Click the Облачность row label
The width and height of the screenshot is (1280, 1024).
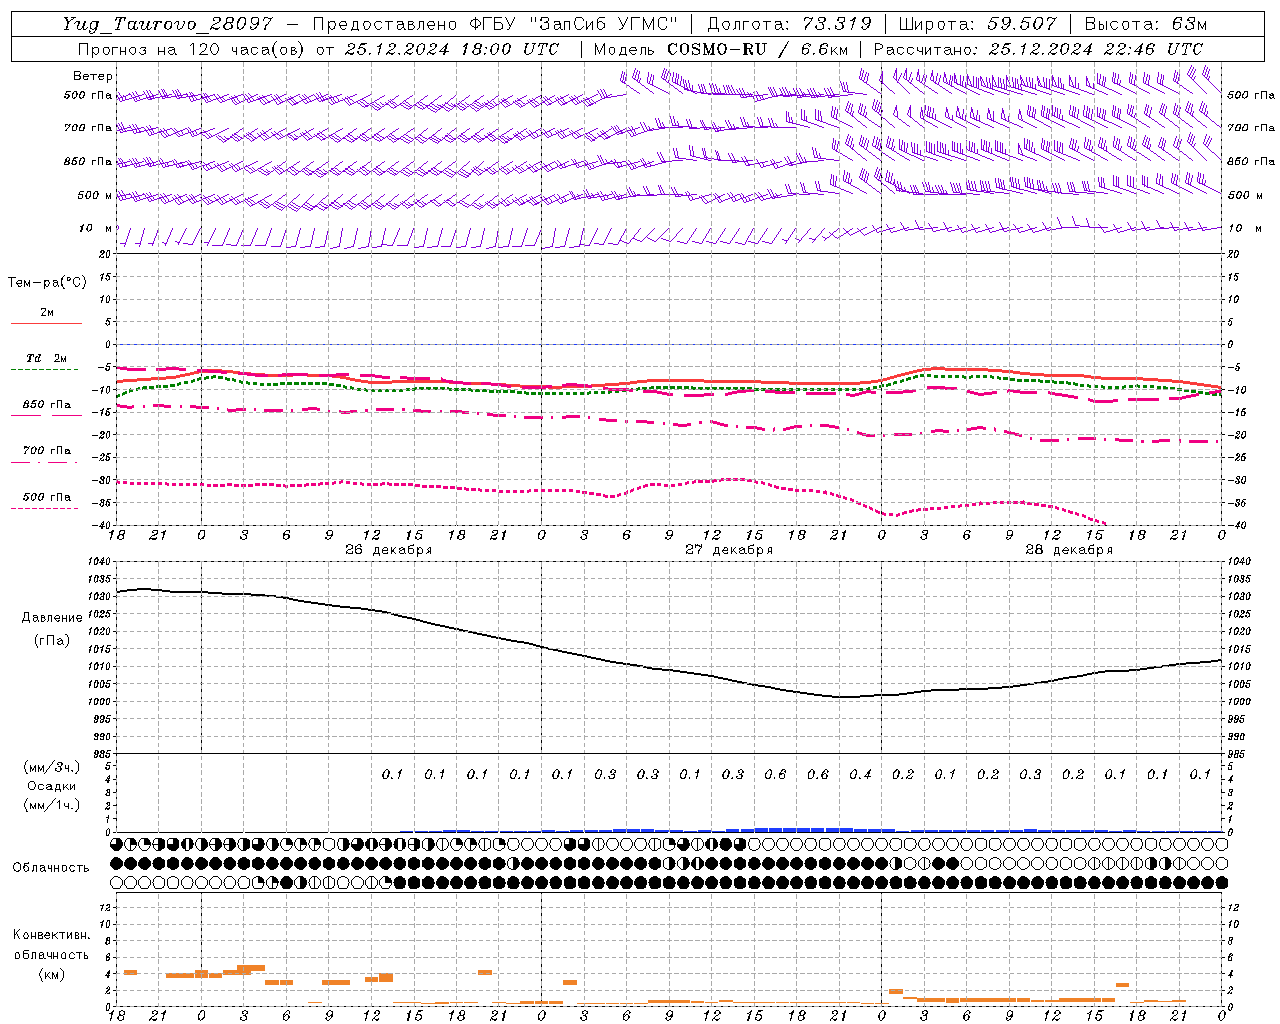coord(51,868)
